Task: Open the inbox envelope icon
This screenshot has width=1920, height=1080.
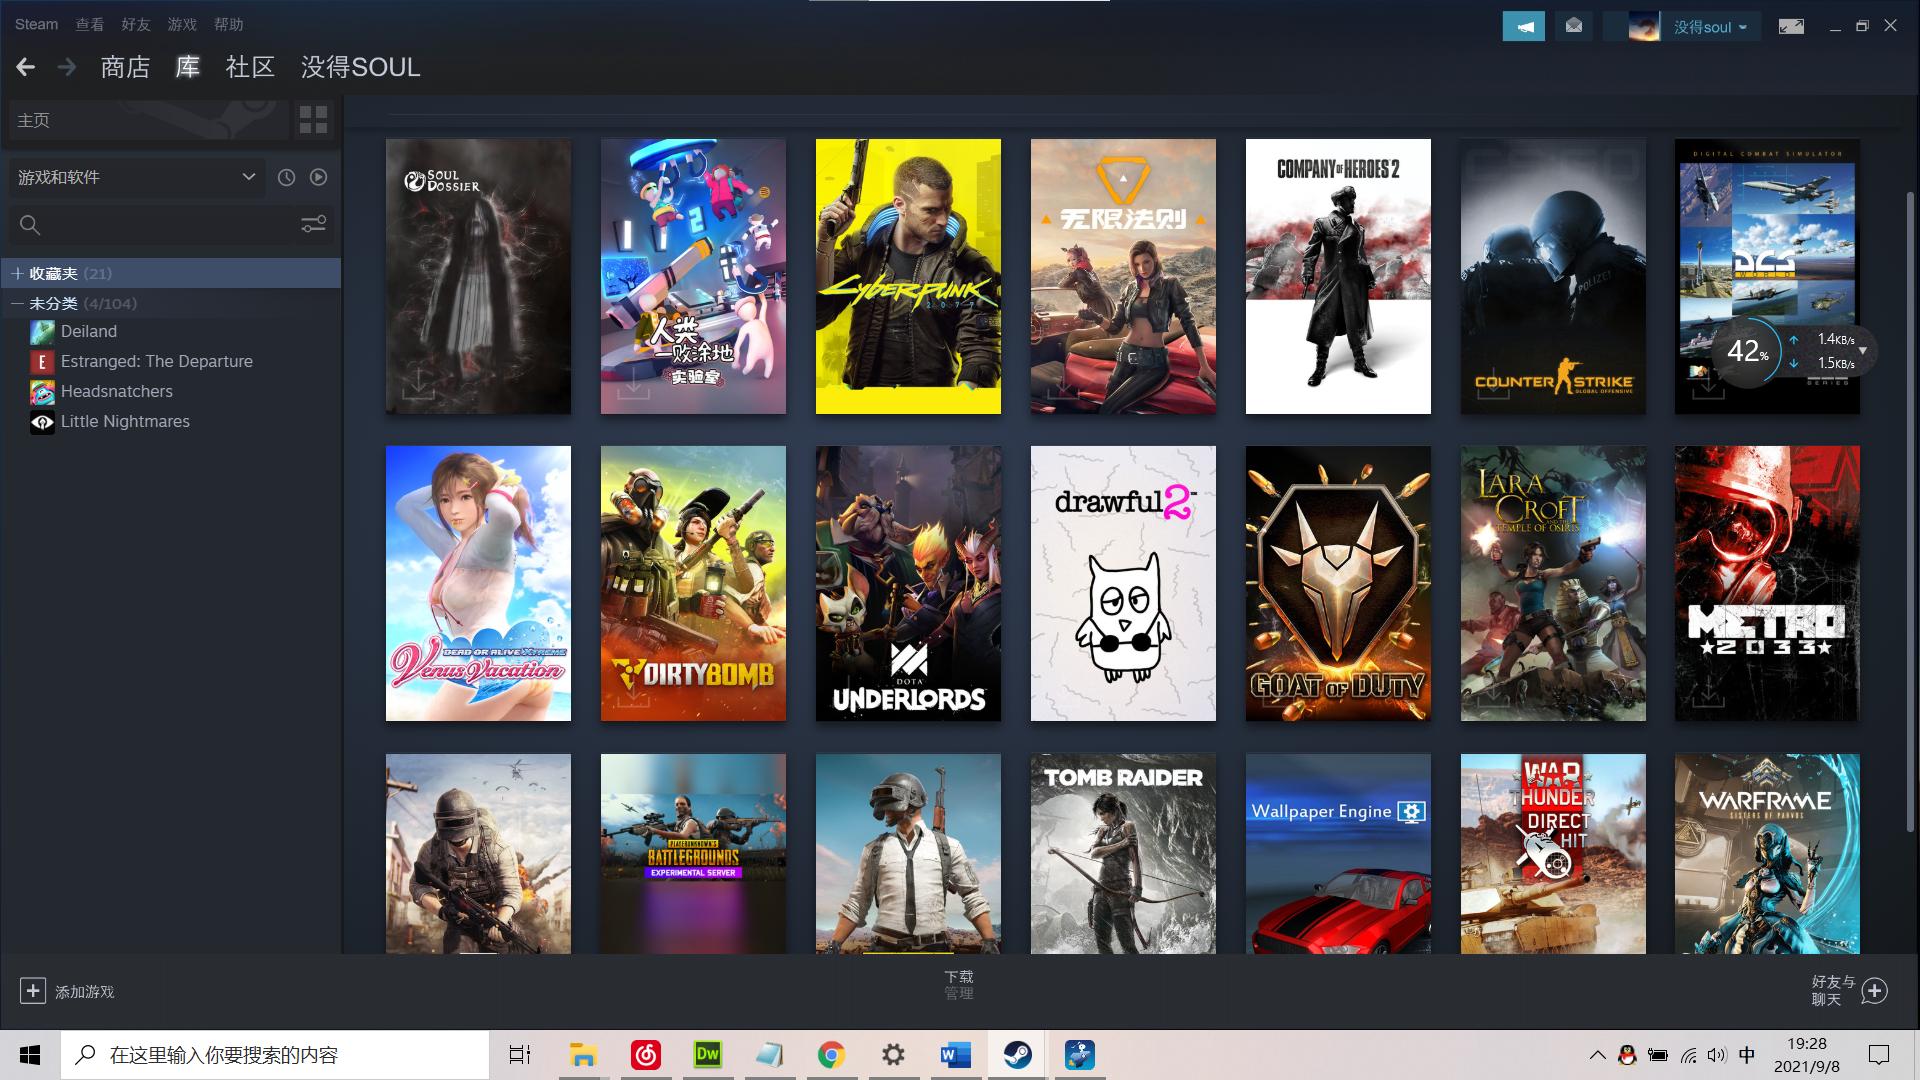Action: (x=1574, y=27)
